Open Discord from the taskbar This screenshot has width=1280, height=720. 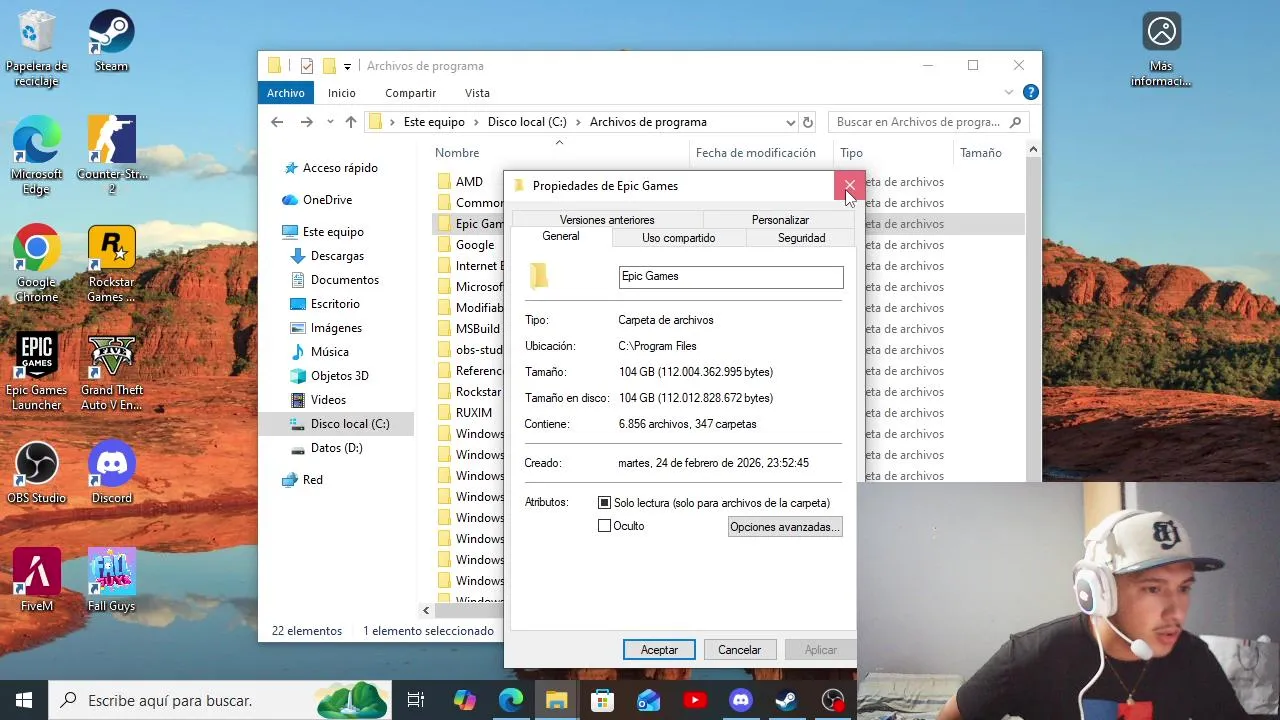741,700
